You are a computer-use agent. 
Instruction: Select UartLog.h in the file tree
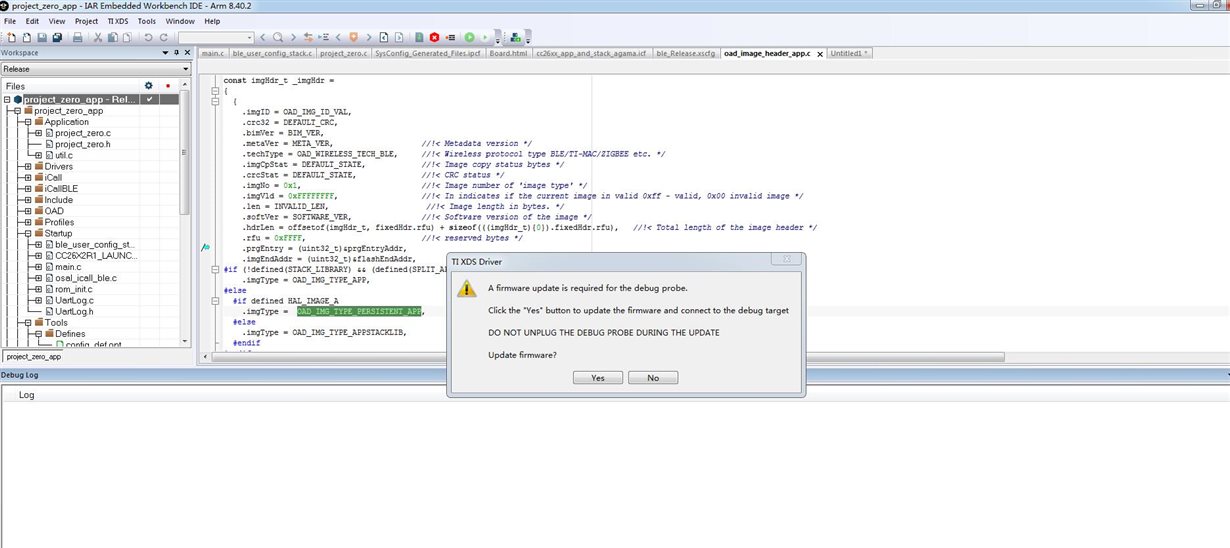[x=76, y=311]
